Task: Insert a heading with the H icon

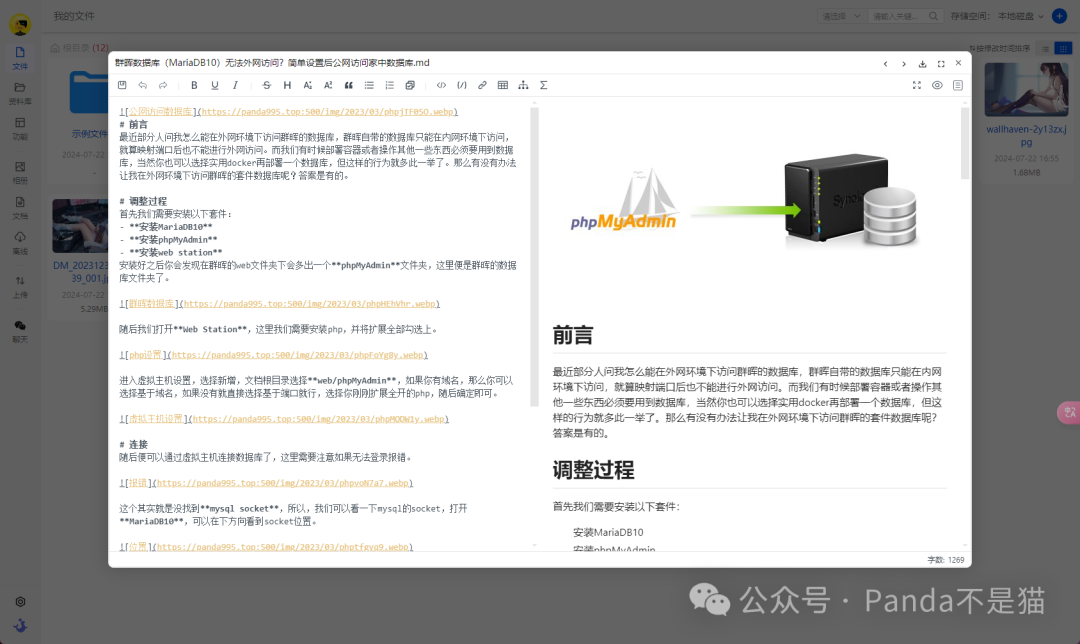Action: [287, 85]
